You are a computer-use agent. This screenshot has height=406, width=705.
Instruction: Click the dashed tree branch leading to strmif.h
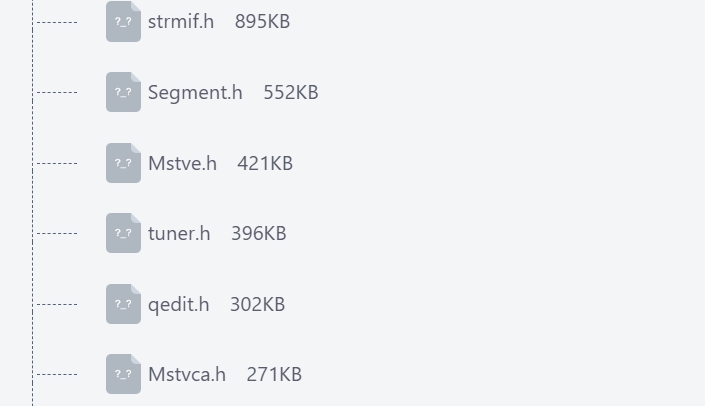coord(57,22)
